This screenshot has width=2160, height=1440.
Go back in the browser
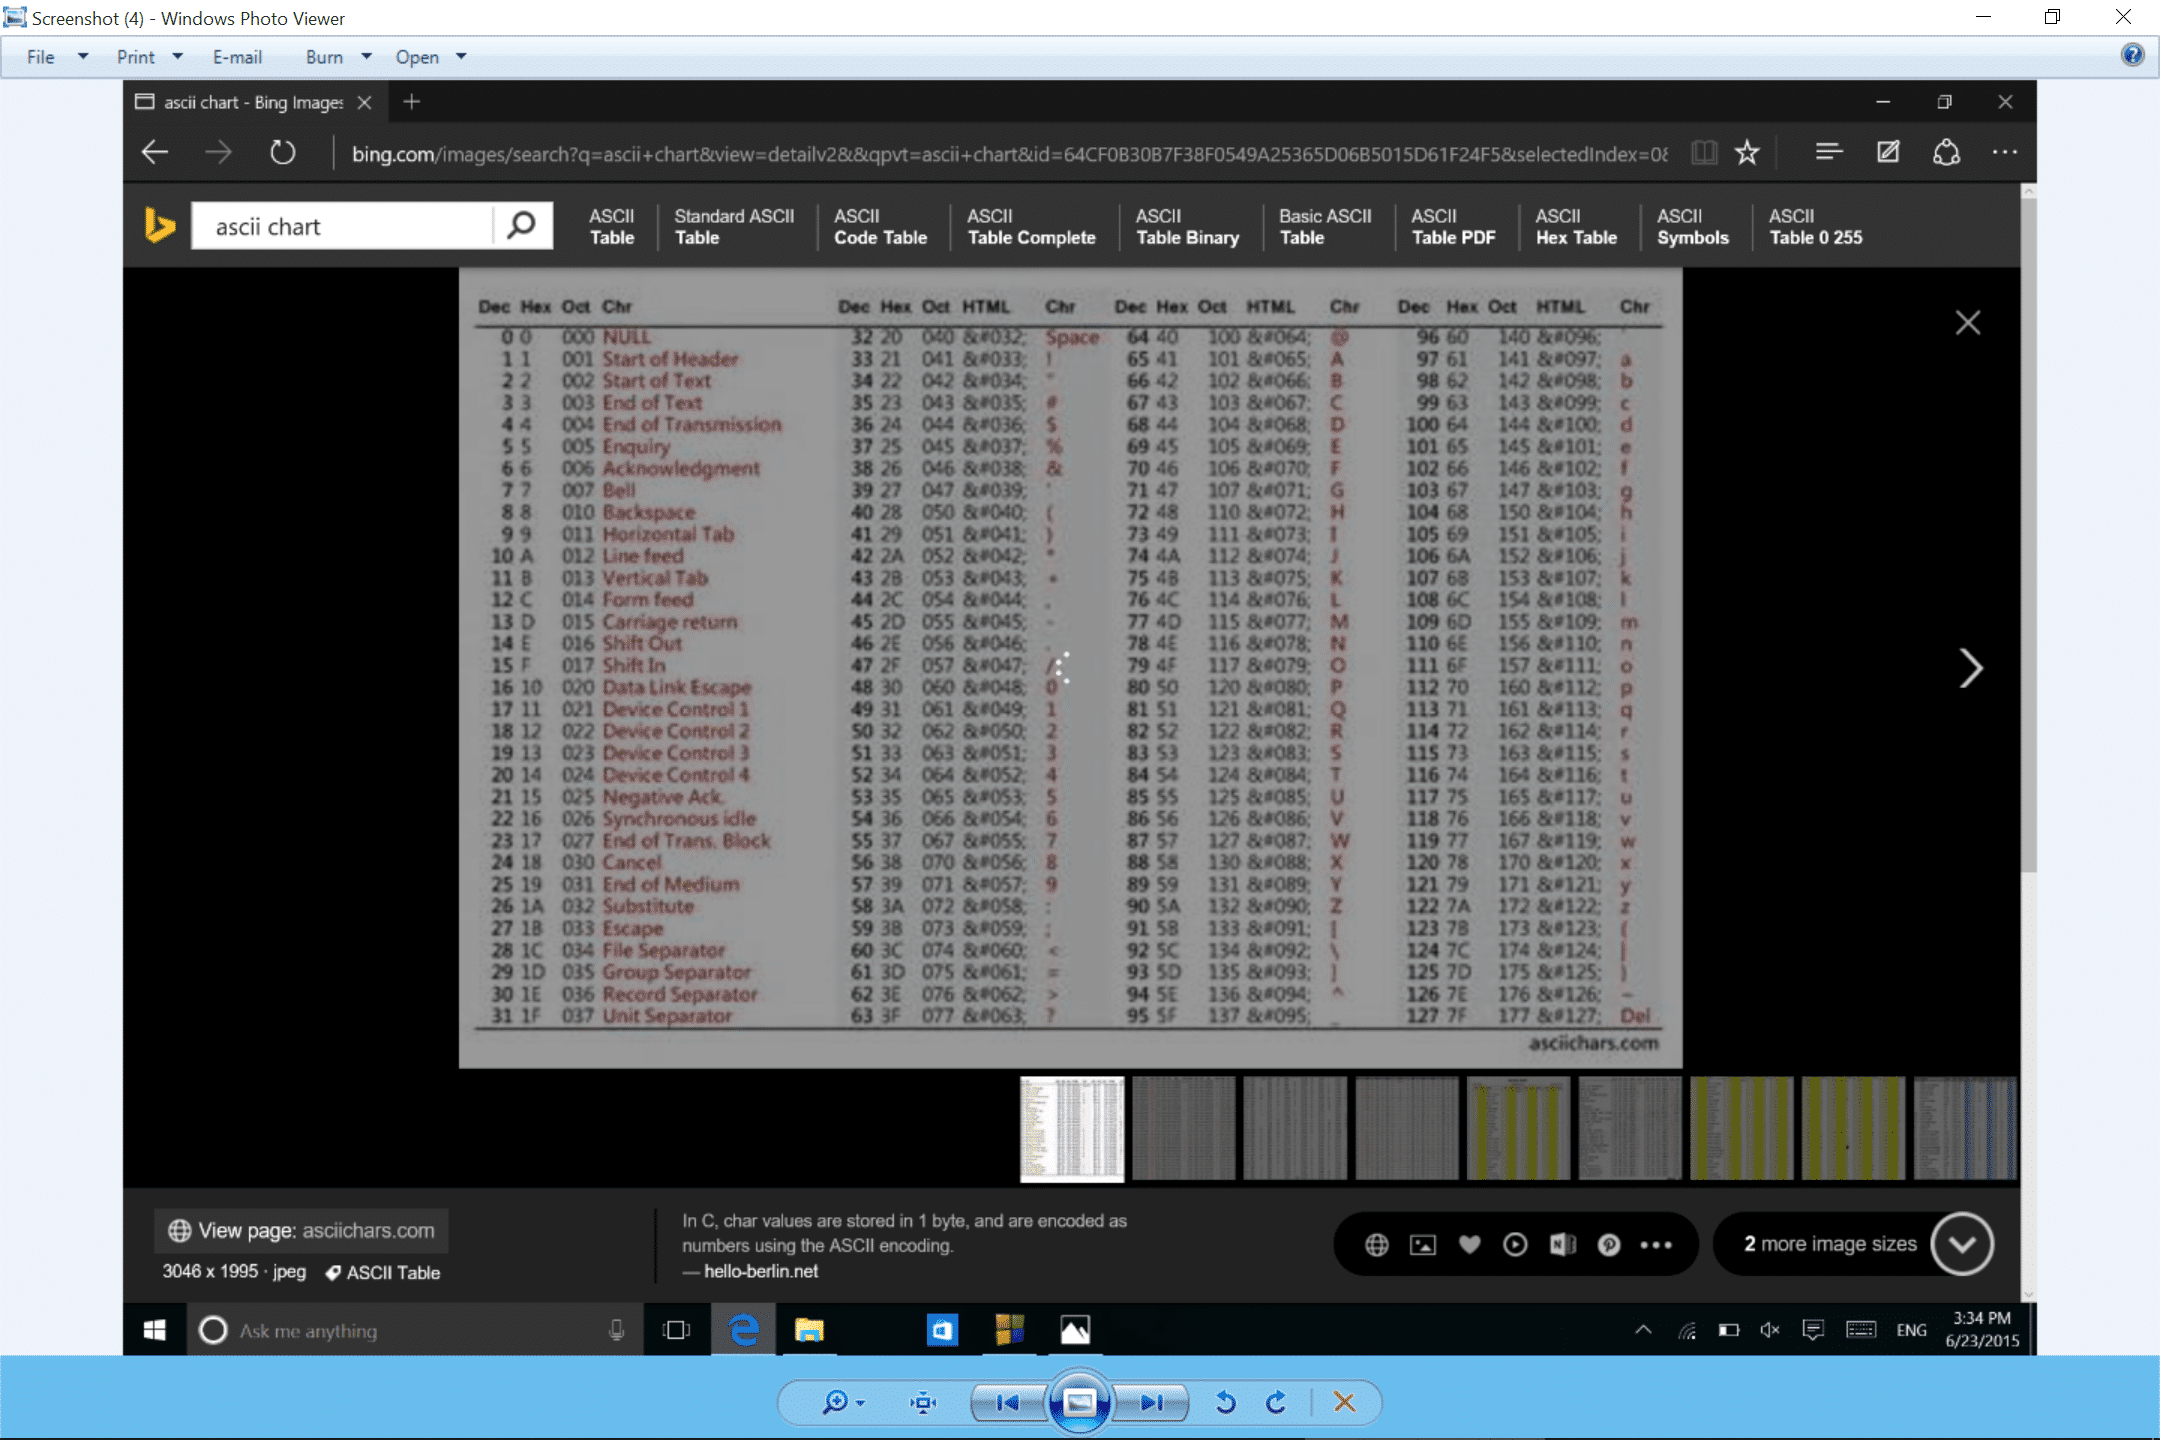coord(155,152)
